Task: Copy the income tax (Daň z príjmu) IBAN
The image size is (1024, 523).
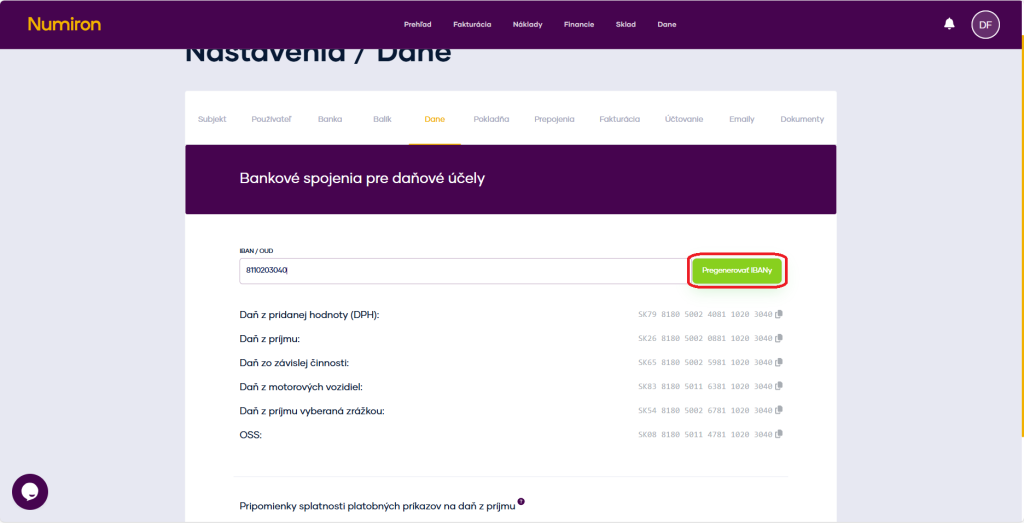Action: pos(779,339)
